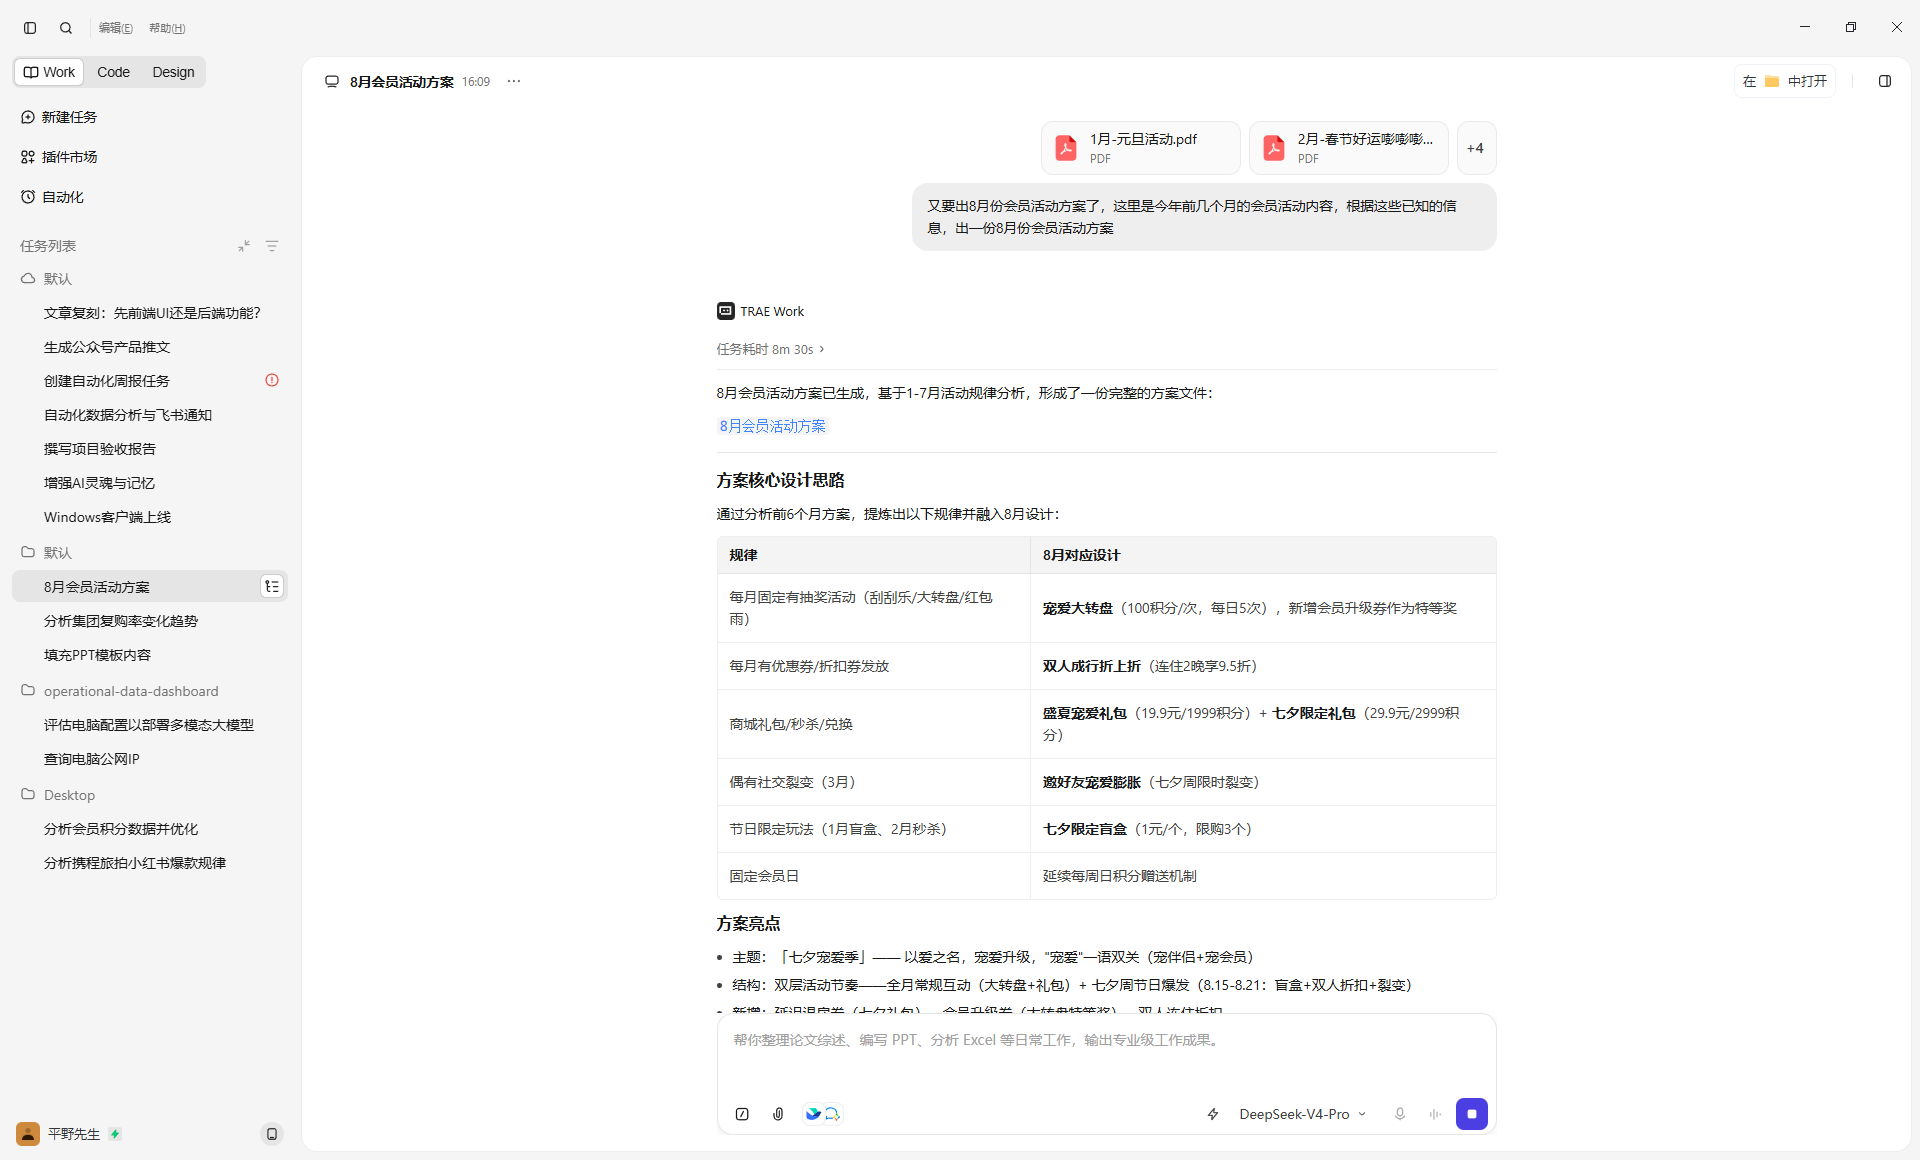This screenshot has width=1920, height=1160.
Task: Open the search magnifier icon
Action: coord(66,28)
